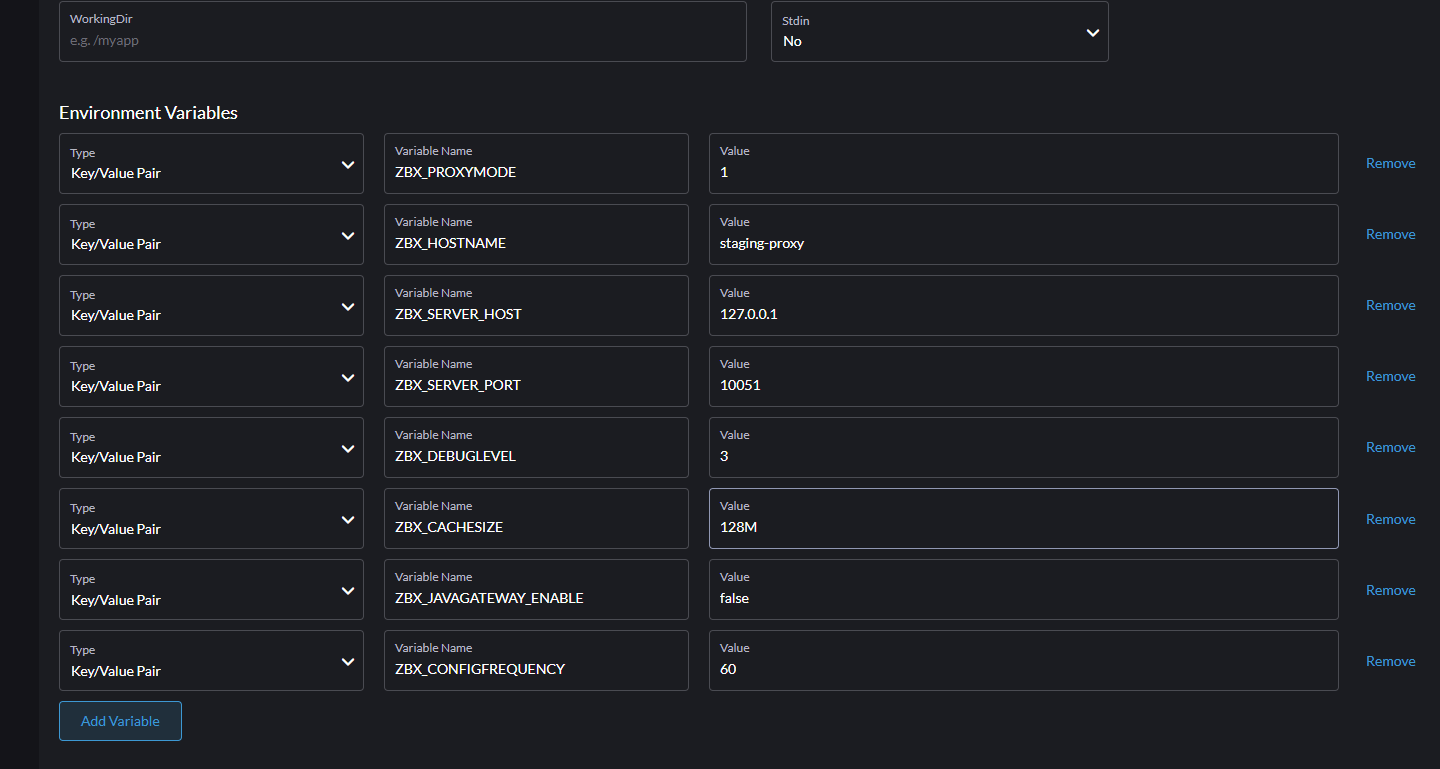Remove the ZBX_SERVER_PORT variable
Screen dimensions: 1440x769
point(1390,376)
